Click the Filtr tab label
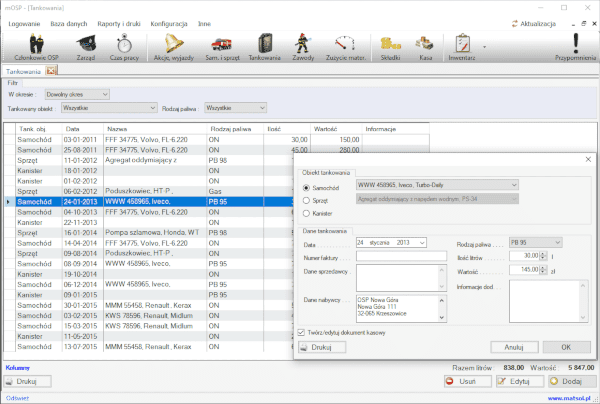 pos(13,83)
